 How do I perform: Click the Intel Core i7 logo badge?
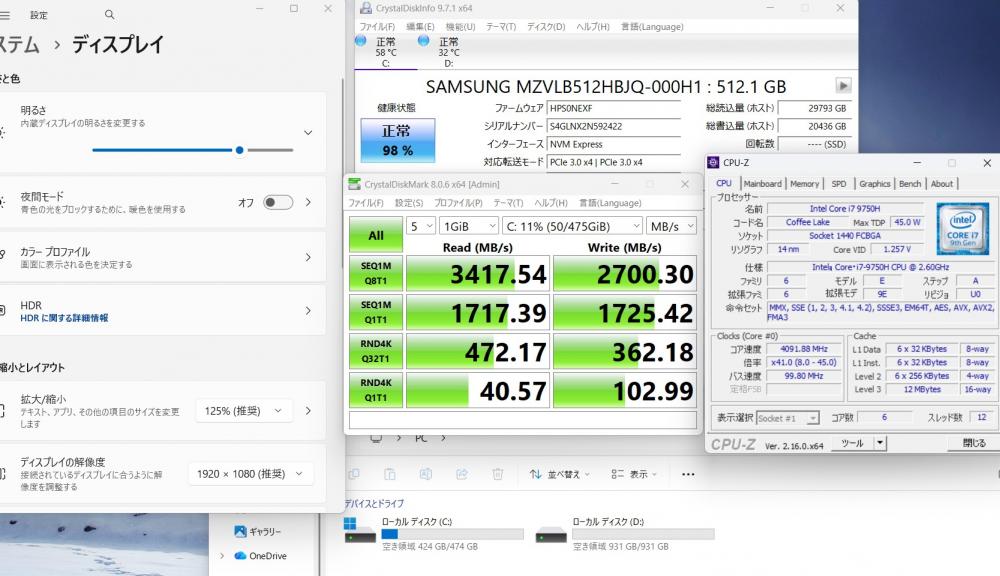(x=963, y=229)
